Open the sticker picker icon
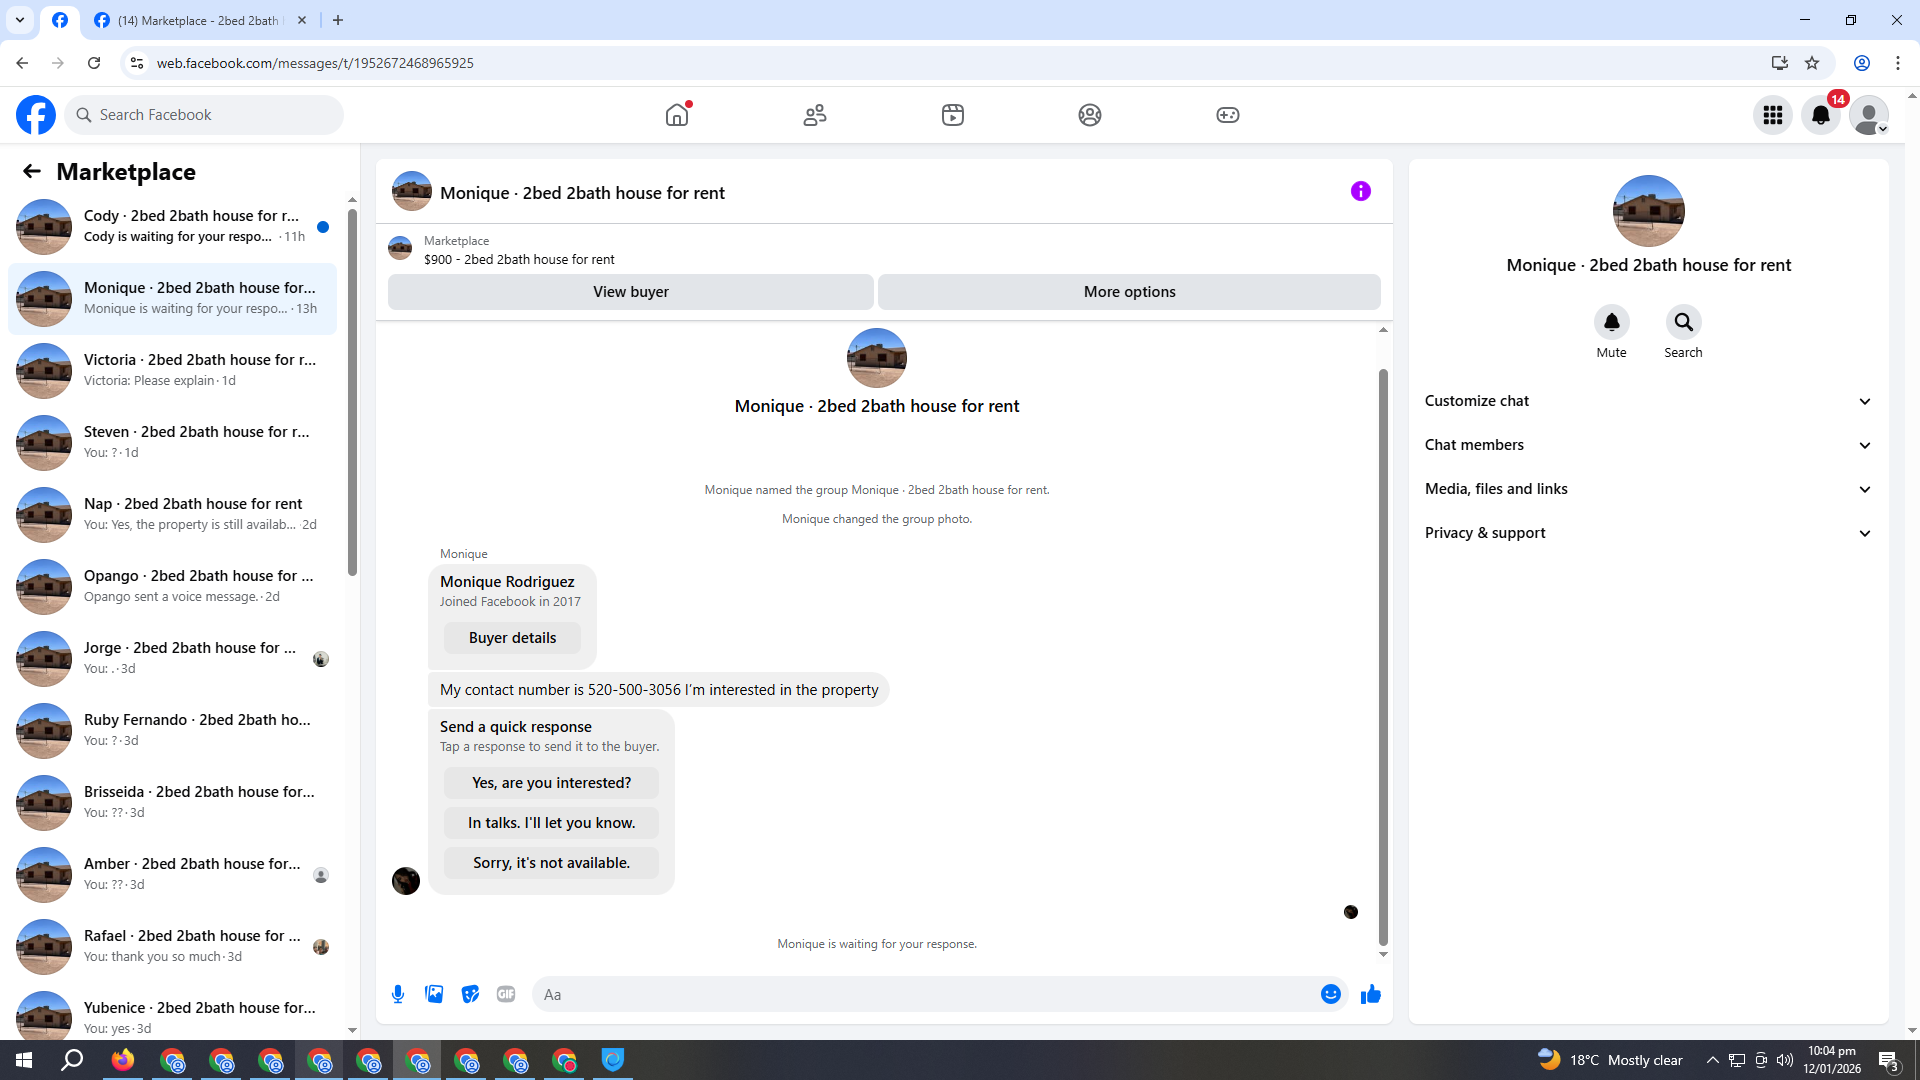This screenshot has height=1080, width=1920. click(x=470, y=994)
